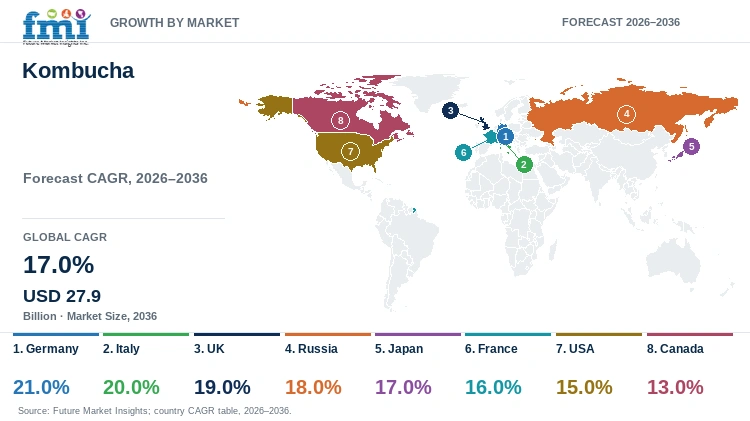Click map marker 7 on USA
This screenshot has width=750, height=421.
tap(350, 152)
